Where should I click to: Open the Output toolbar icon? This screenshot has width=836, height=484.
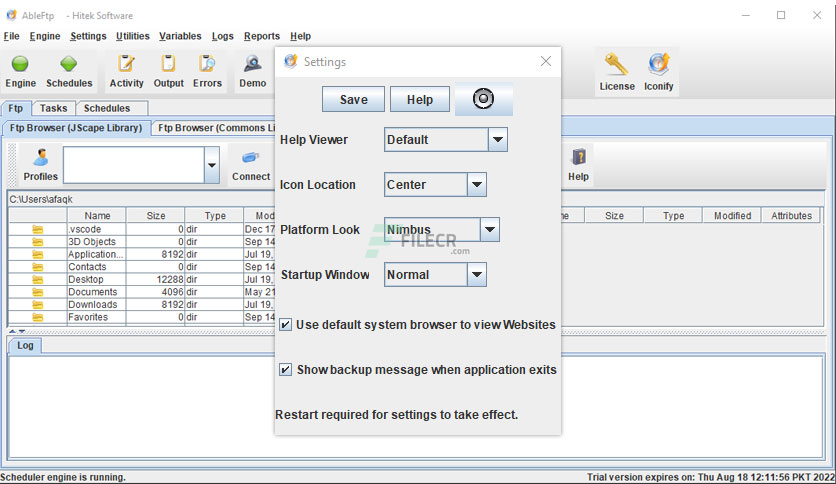tap(168, 63)
